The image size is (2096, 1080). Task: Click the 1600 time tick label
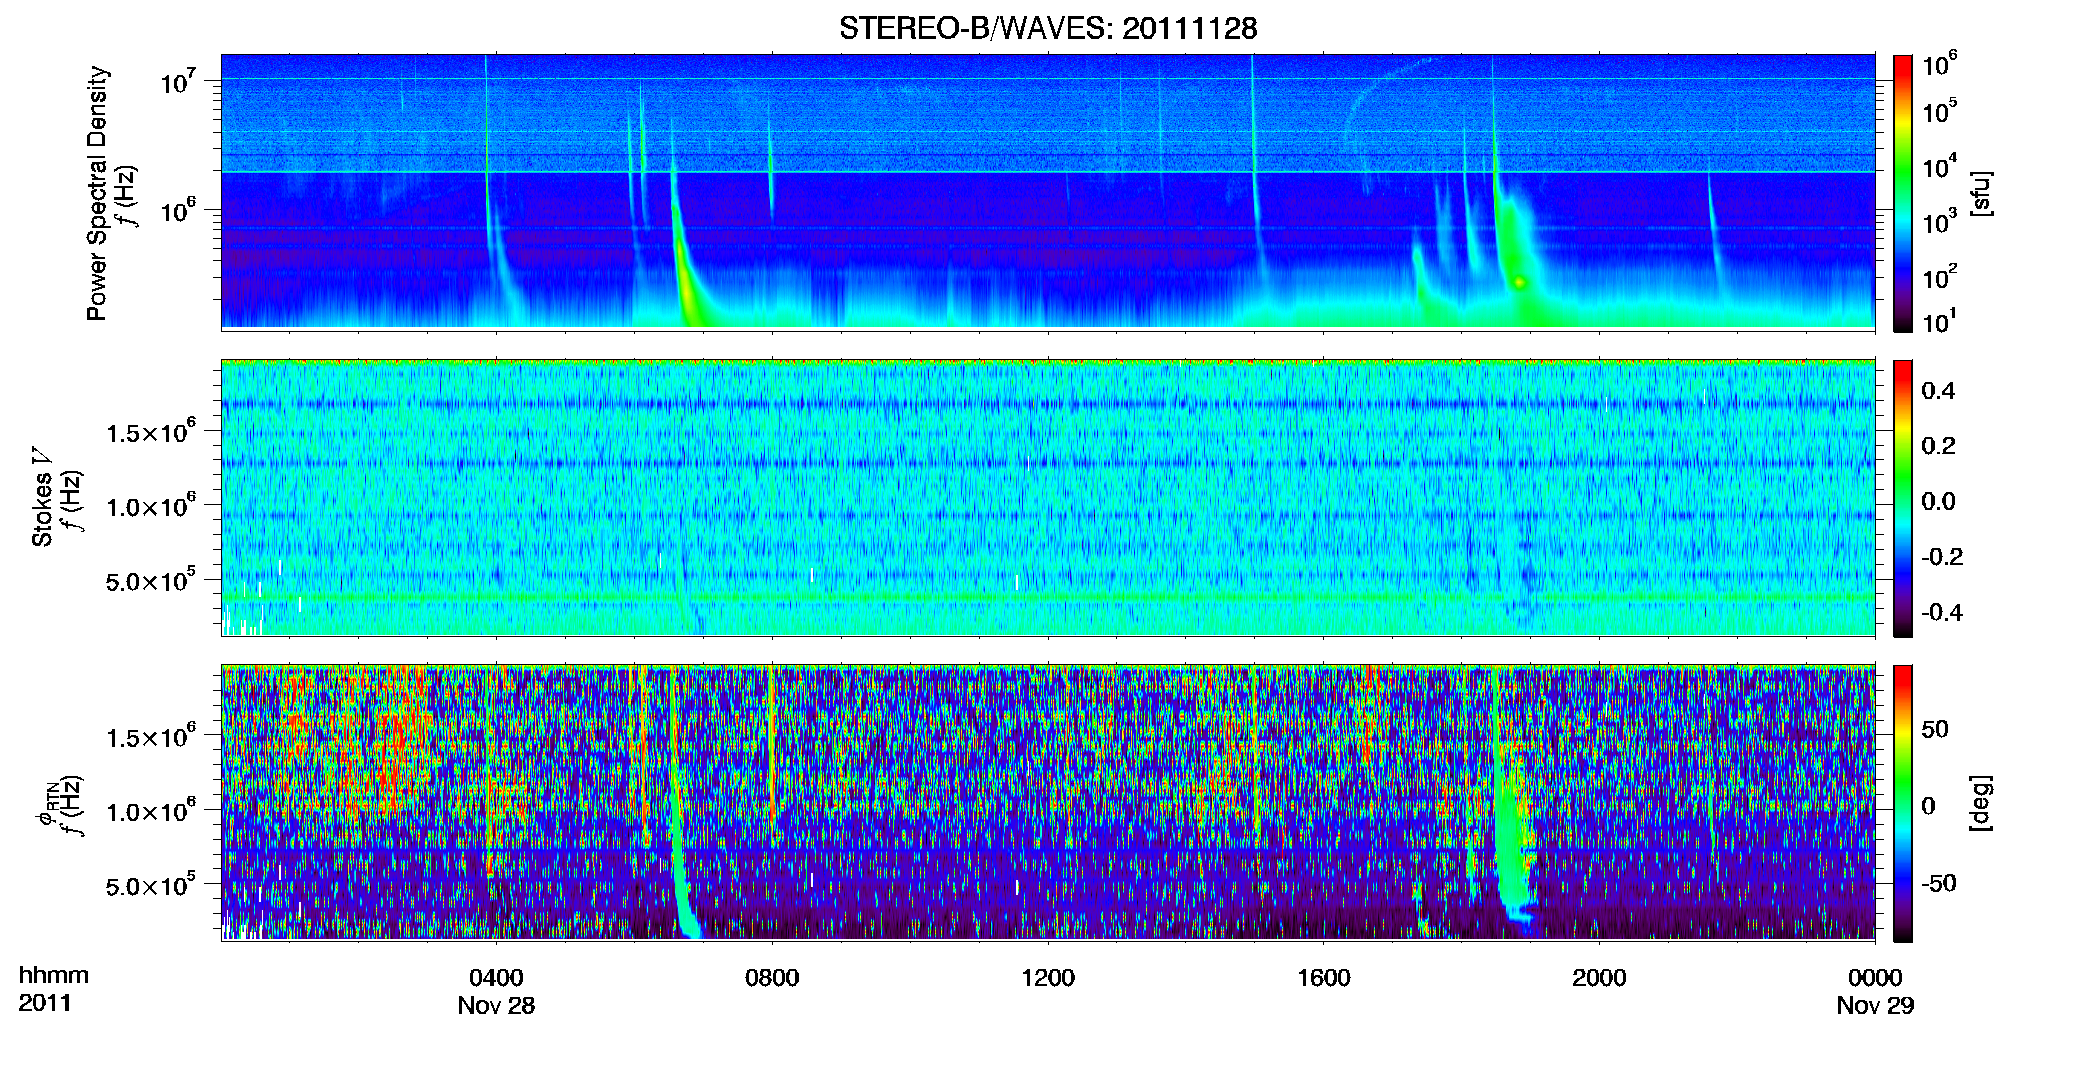(1324, 978)
